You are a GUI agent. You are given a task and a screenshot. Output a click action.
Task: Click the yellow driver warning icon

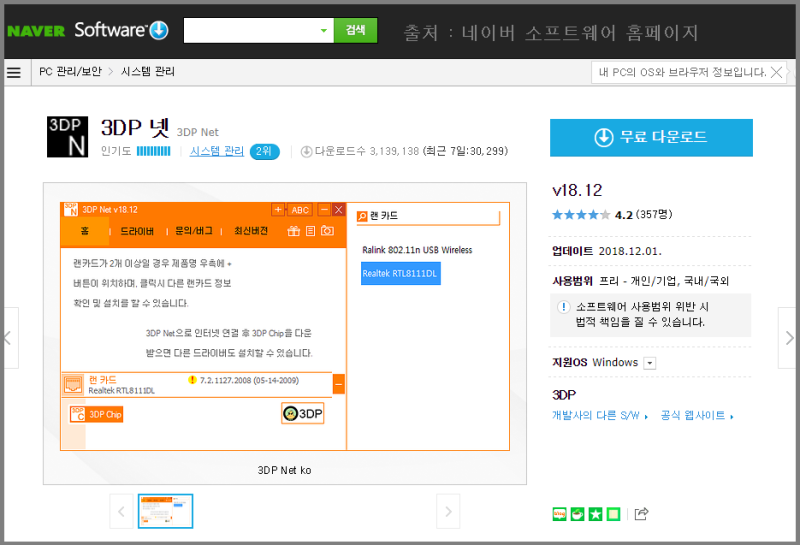point(192,380)
